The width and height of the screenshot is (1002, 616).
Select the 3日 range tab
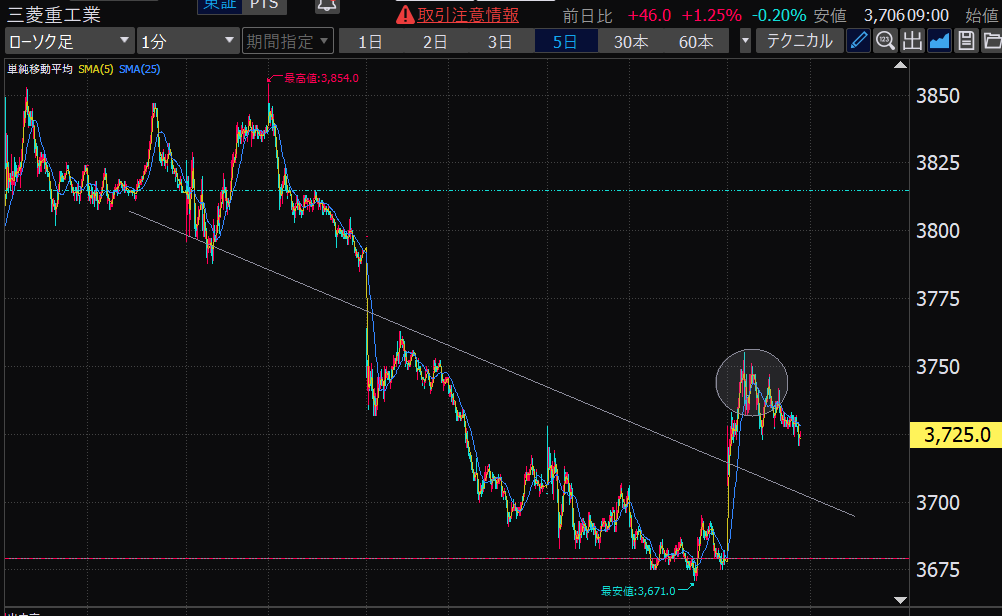coord(500,41)
